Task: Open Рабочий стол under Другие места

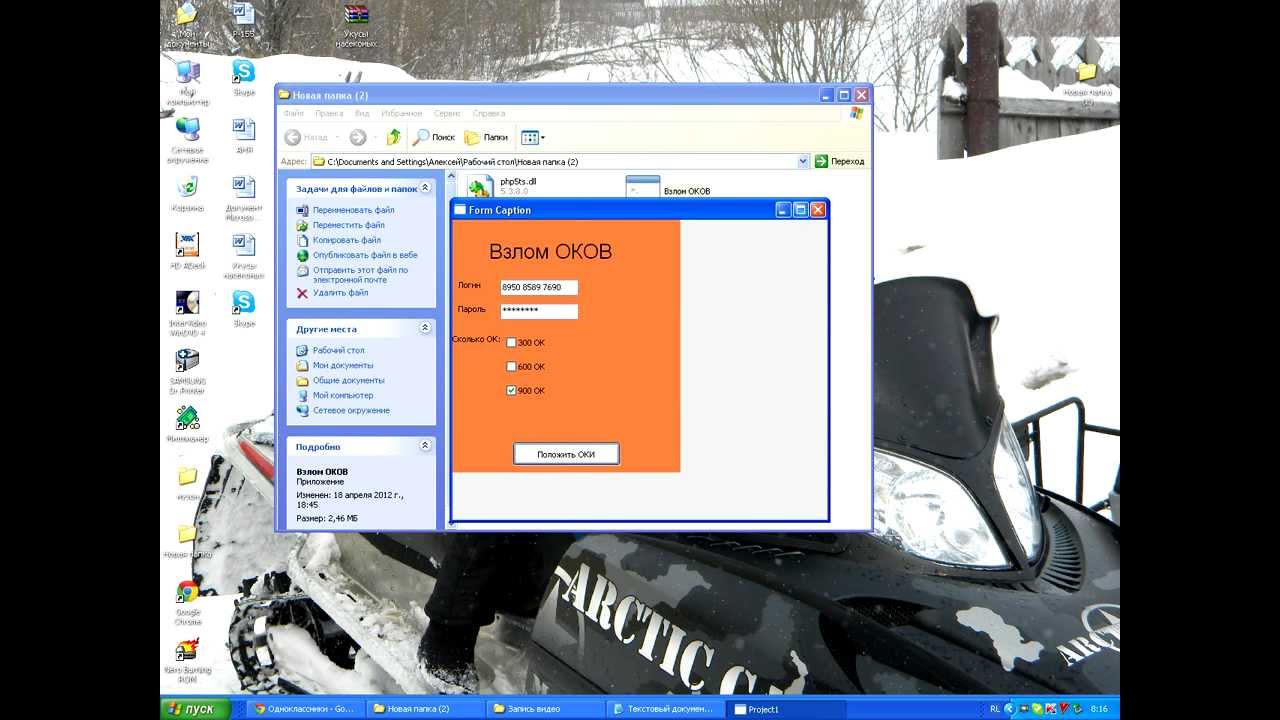Action: coord(338,350)
